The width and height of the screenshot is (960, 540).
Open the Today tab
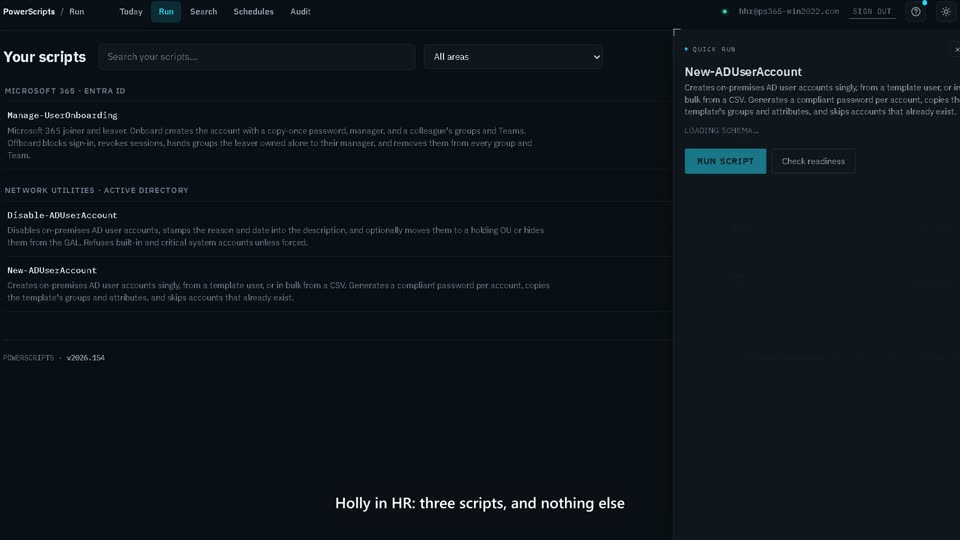[131, 12]
